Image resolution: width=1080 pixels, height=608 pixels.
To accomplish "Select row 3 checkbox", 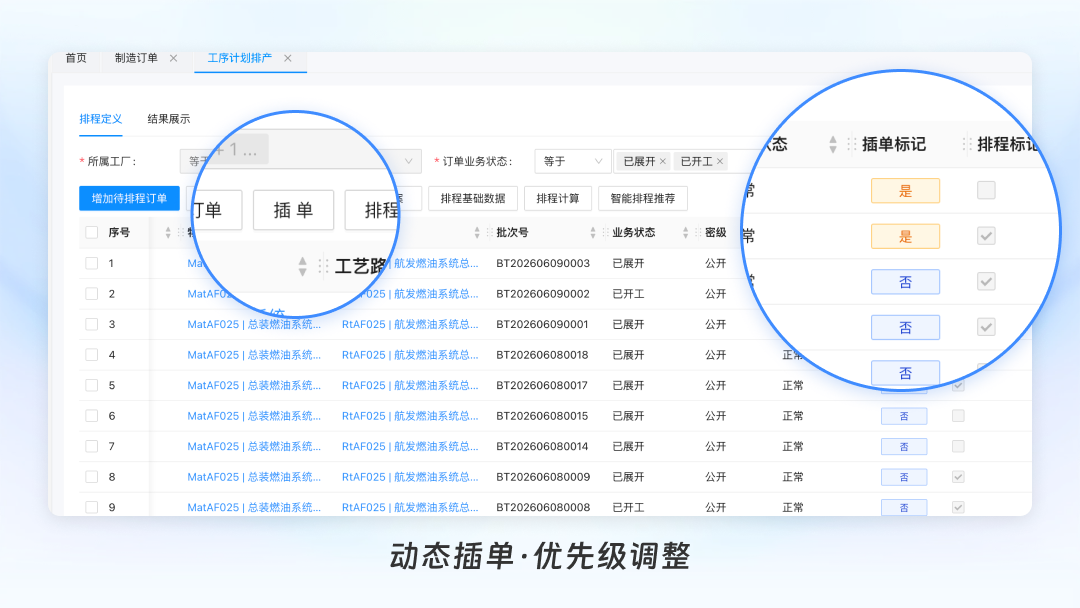I will point(92,324).
